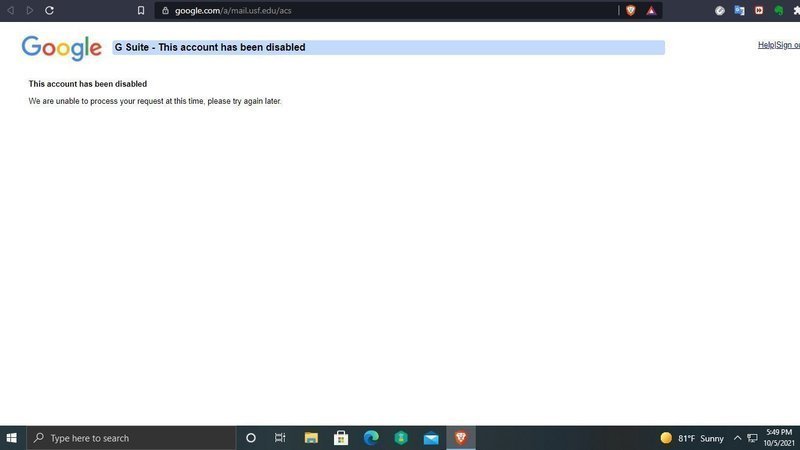Open the Help link
800x450 pixels.
766,45
